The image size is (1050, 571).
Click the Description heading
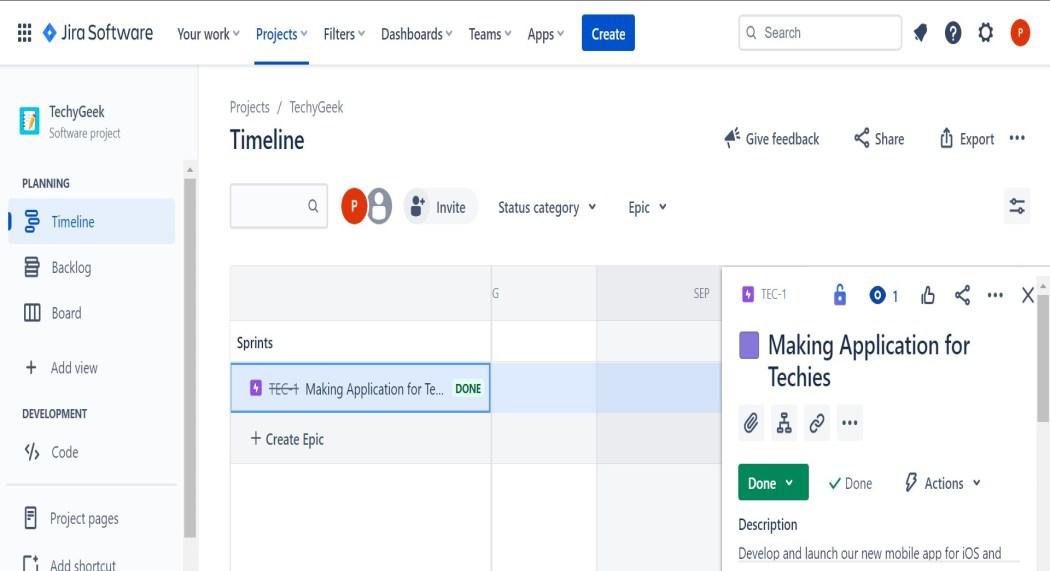click(767, 524)
